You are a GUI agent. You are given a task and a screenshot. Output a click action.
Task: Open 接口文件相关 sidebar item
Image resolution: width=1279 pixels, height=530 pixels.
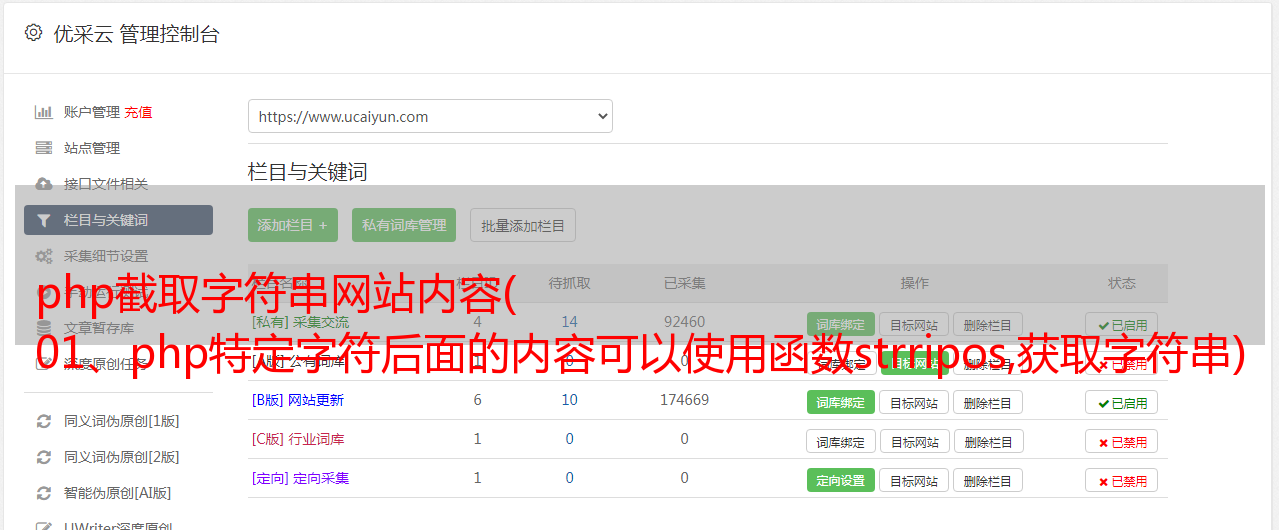[x=106, y=184]
